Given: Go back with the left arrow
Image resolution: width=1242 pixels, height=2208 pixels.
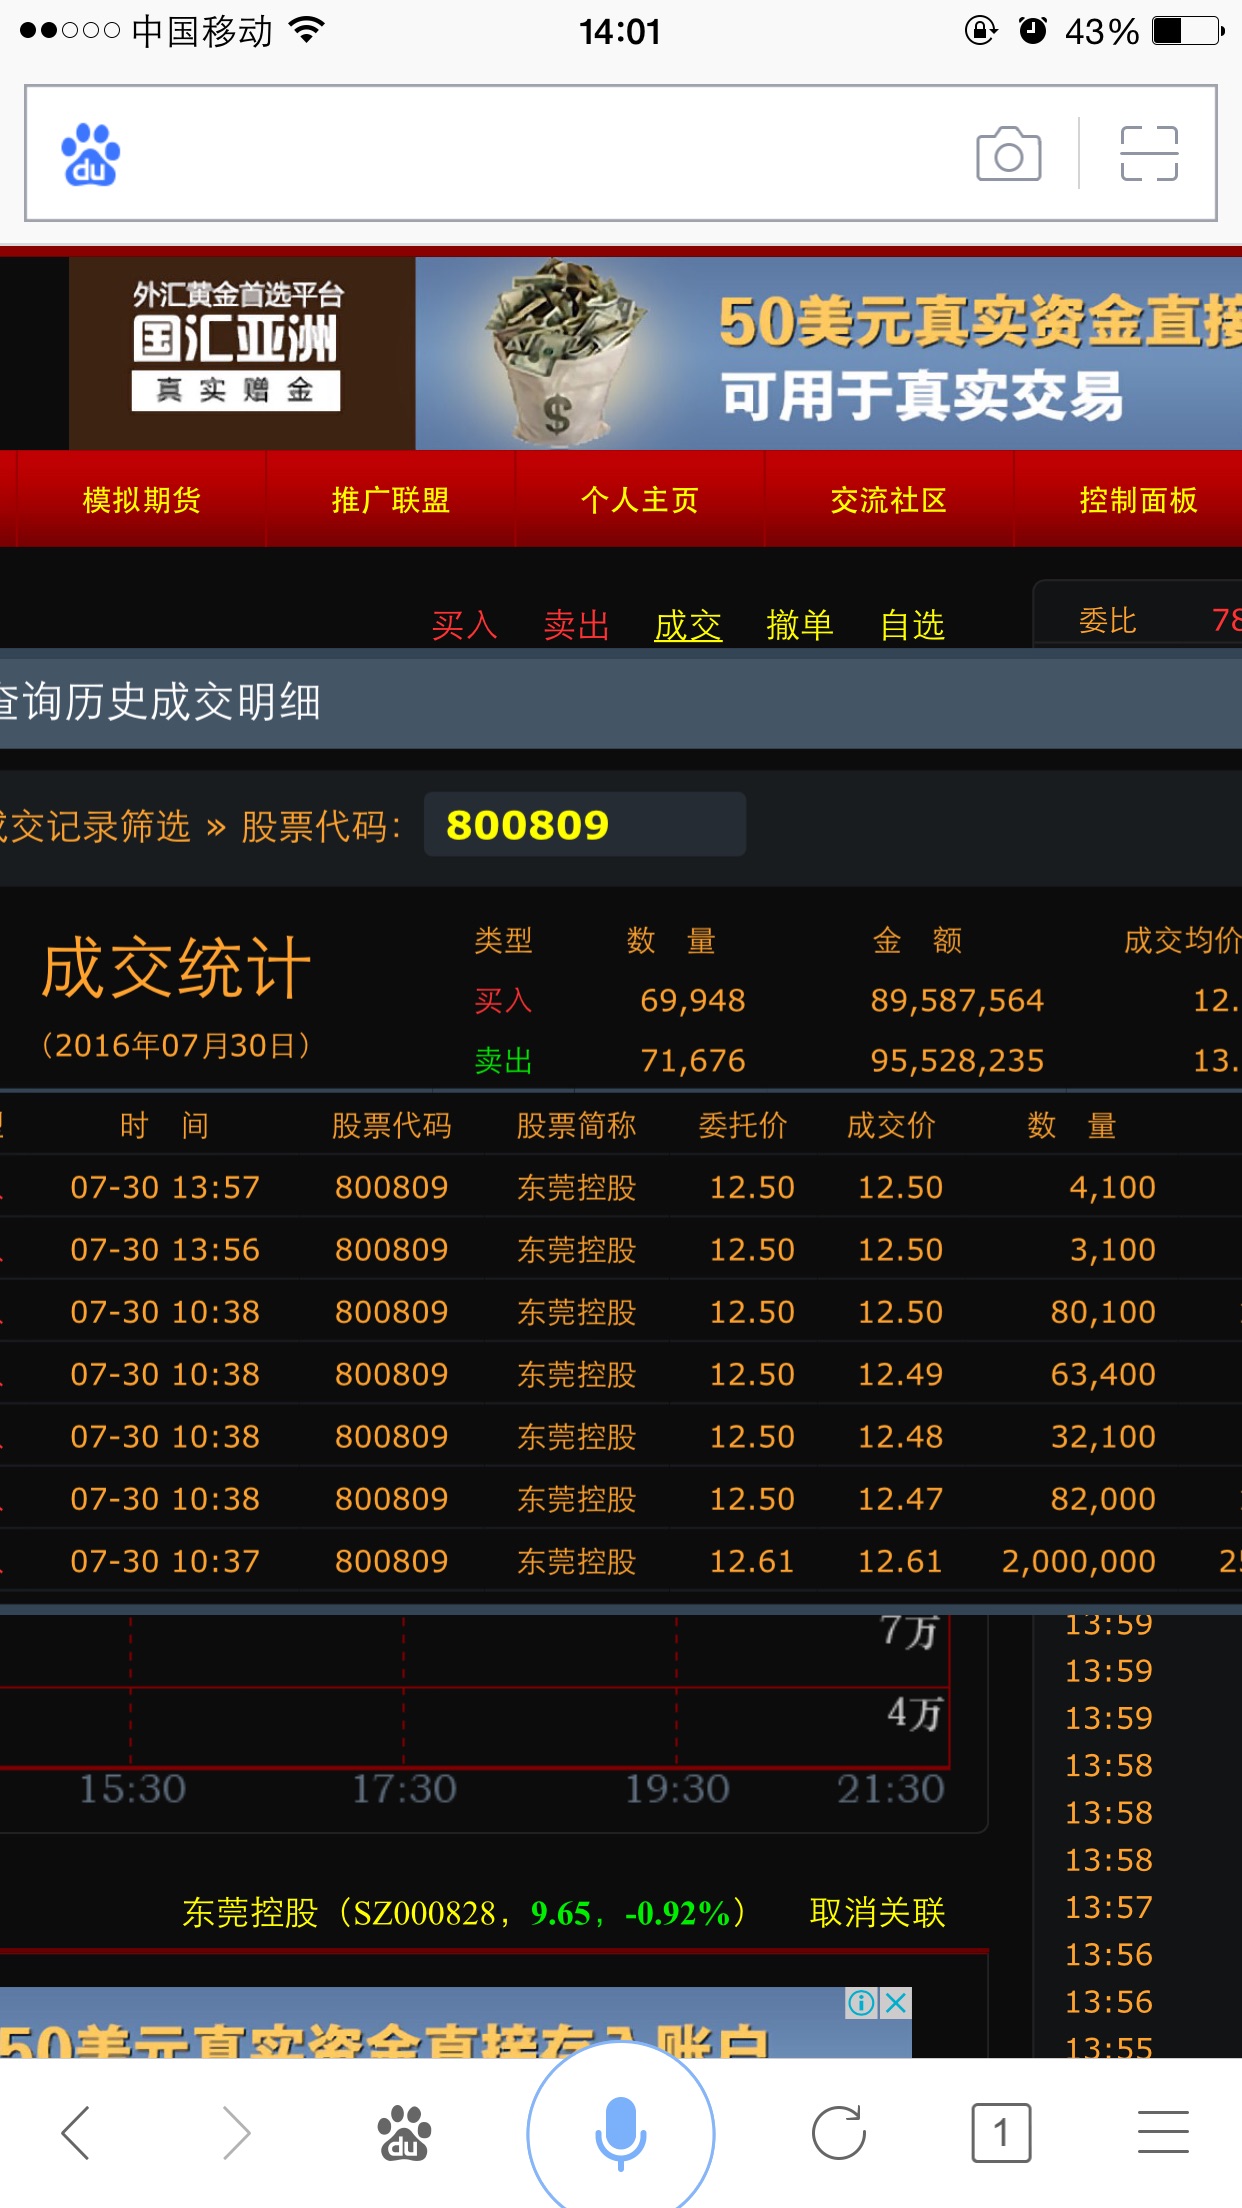Looking at the screenshot, I should (77, 2132).
